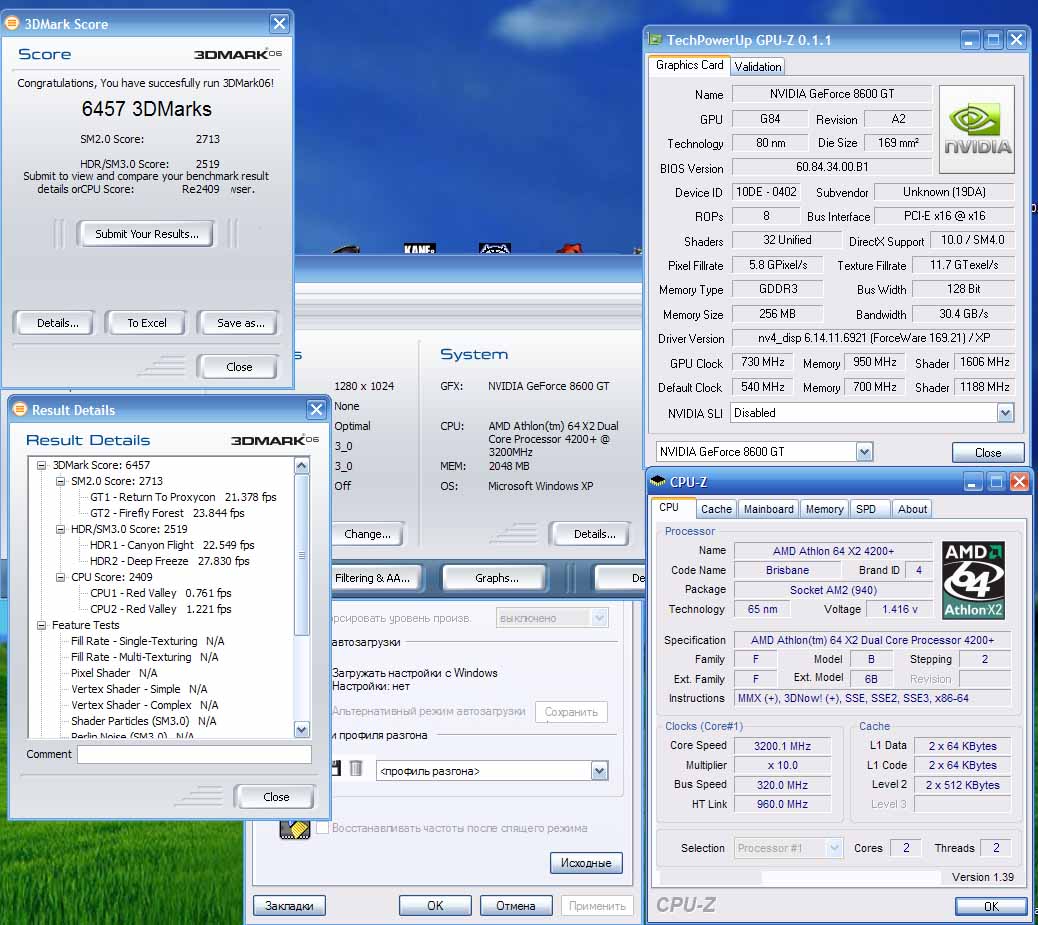Click the BIOS Version field '60.84.34.00.B1'
1038x925 pixels.
click(831, 167)
